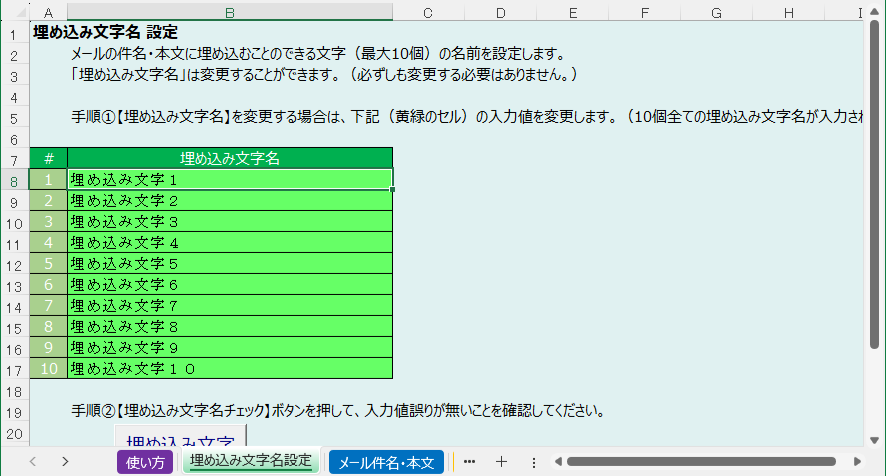Screen dimensions: 886x476
Task: Select column B header
Action: (x=230, y=12)
